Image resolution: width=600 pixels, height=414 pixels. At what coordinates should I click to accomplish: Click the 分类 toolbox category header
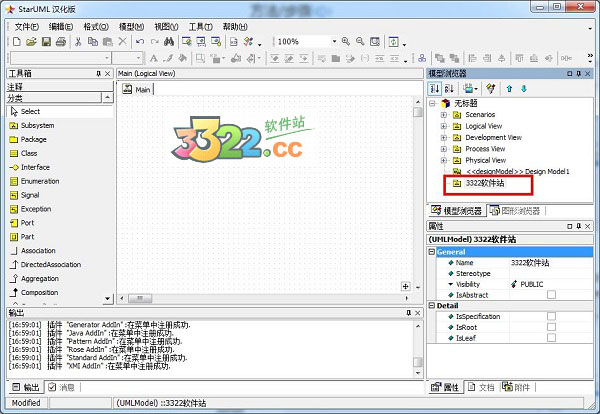[x=54, y=98]
